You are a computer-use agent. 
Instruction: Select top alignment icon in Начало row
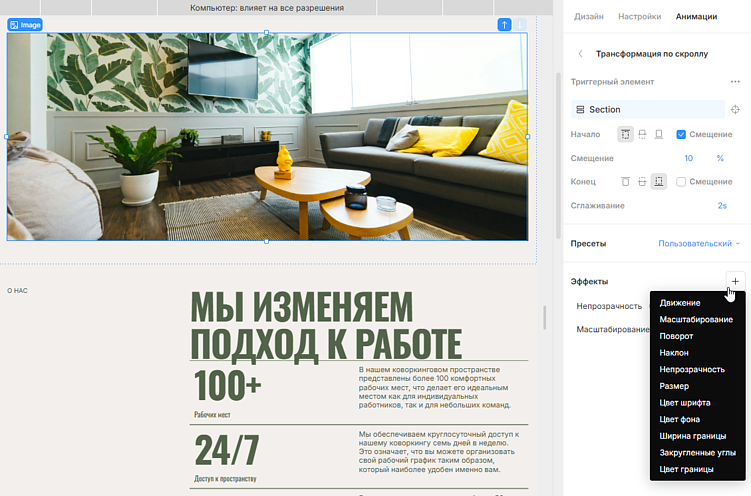click(x=626, y=135)
